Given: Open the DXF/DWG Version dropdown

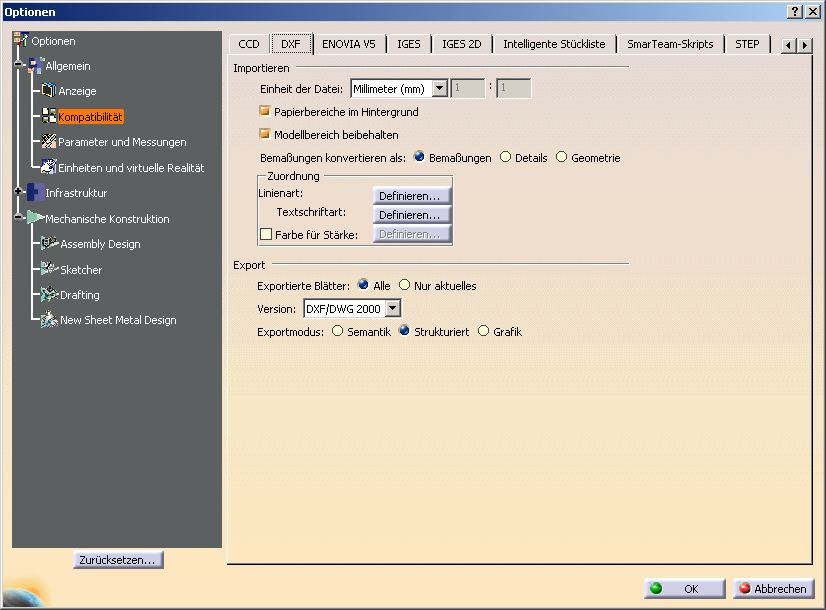Looking at the screenshot, I should (392, 308).
